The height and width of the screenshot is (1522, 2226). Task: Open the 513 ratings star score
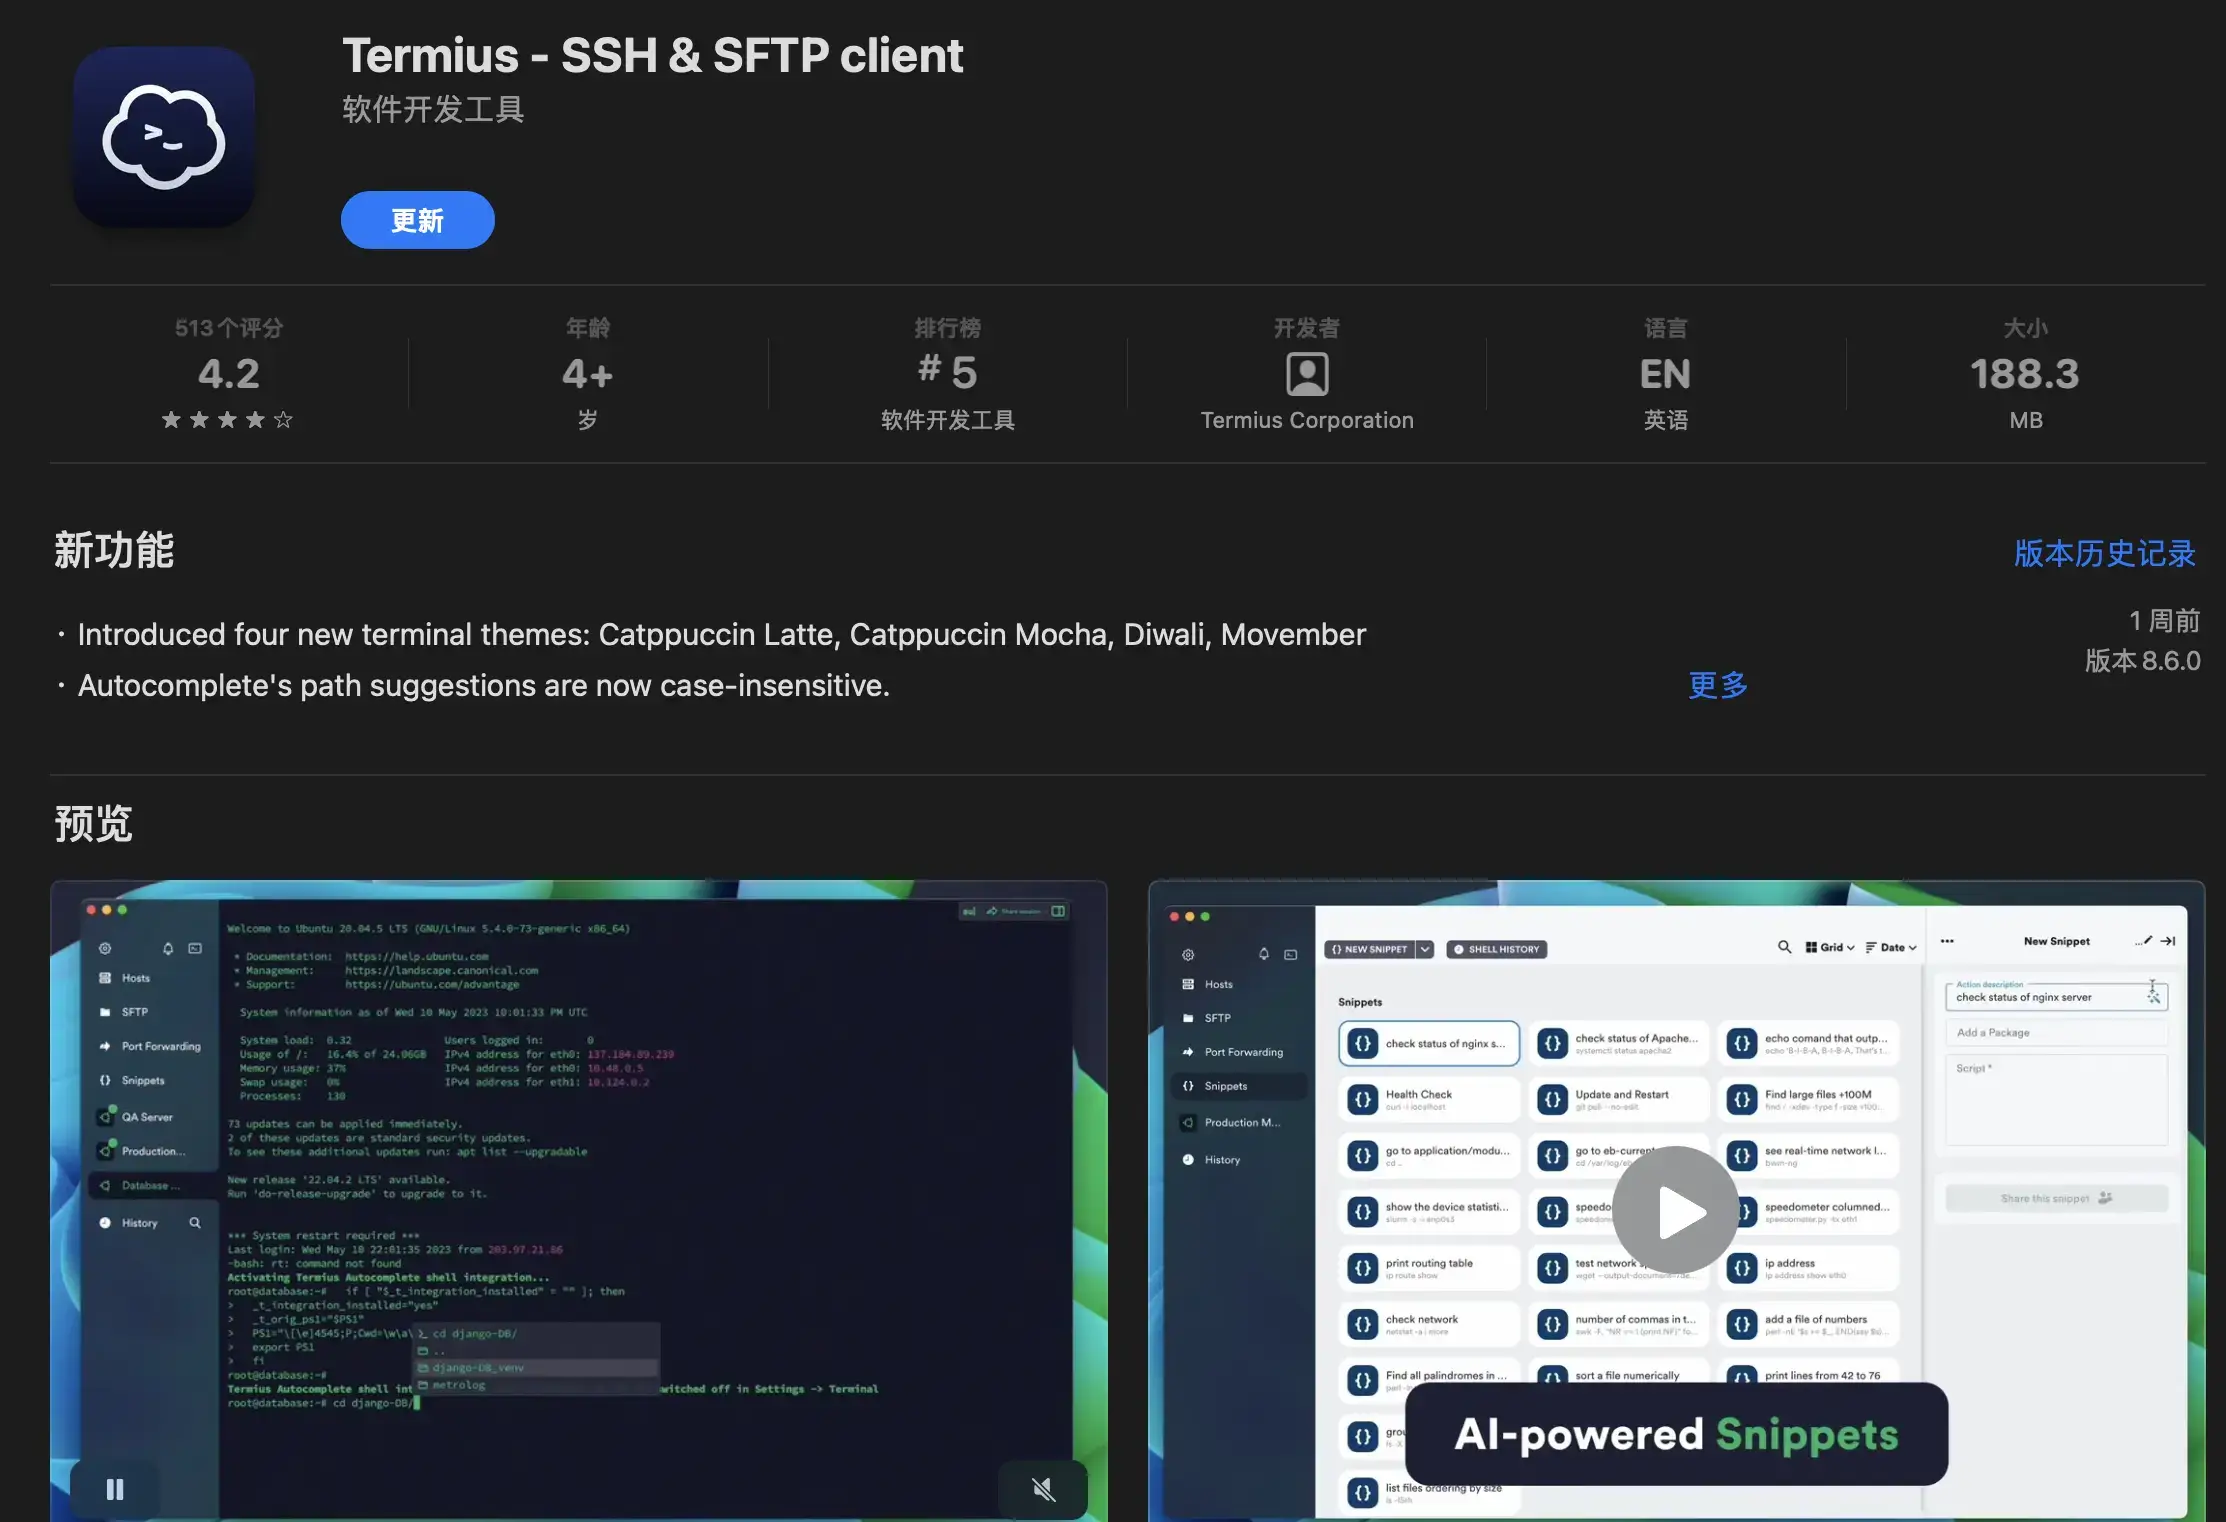(x=228, y=374)
